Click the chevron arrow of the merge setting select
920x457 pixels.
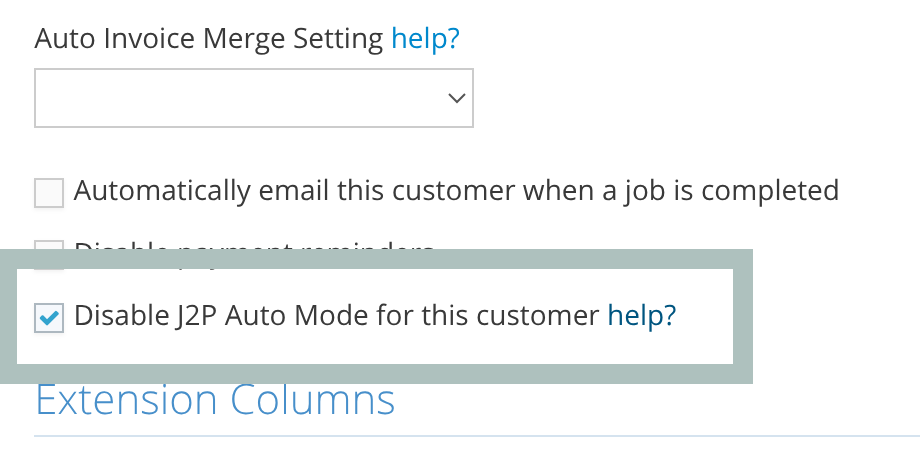tap(456, 98)
